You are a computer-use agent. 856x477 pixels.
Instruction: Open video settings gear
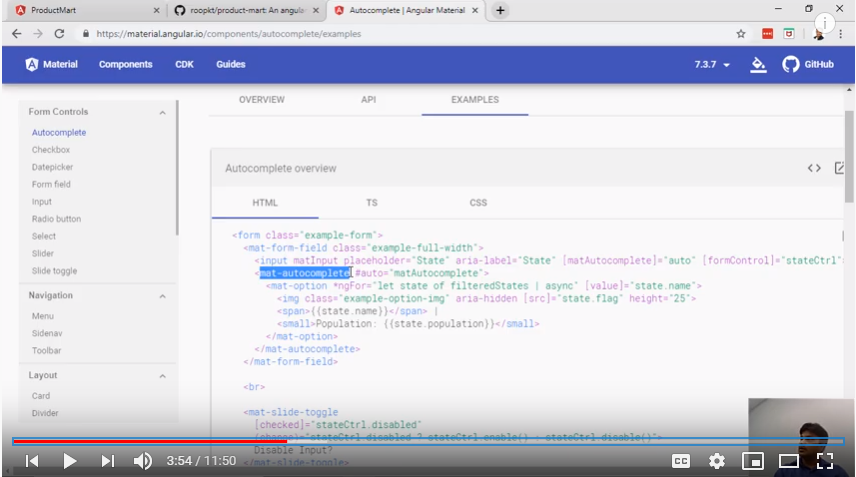(x=717, y=461)
